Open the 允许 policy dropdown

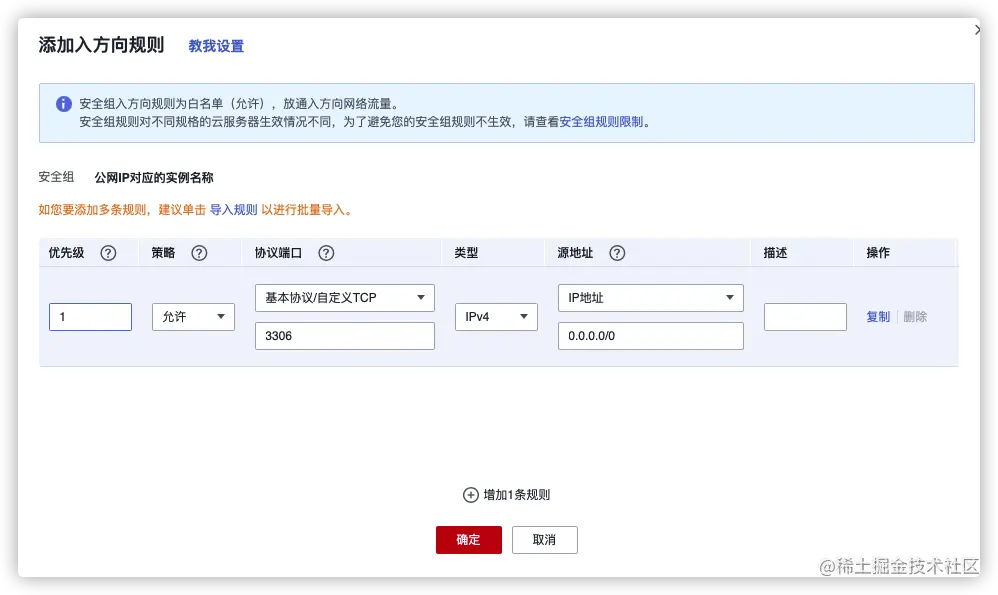[x=193, y=317]
